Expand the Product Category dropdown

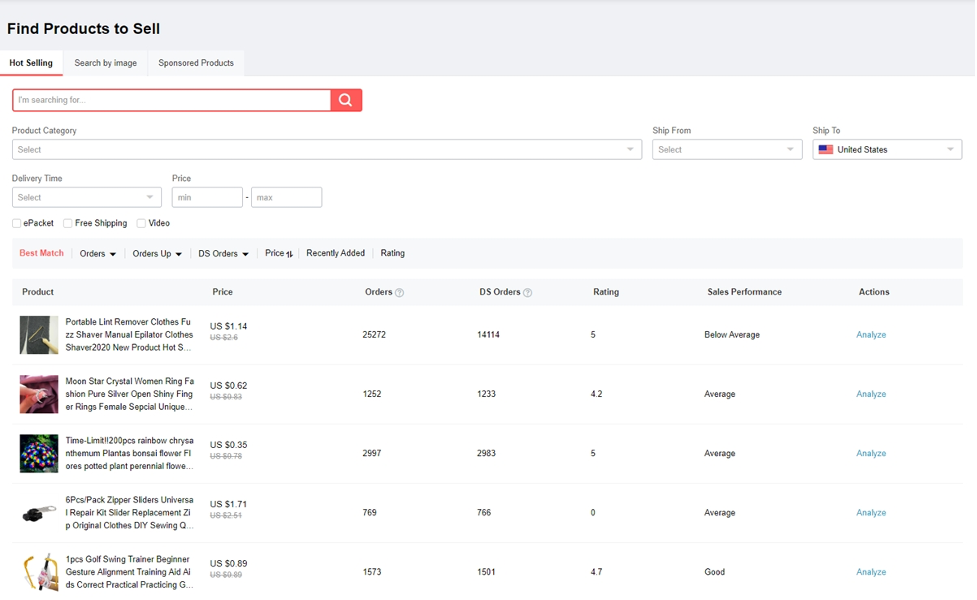(x=326, y=149)
